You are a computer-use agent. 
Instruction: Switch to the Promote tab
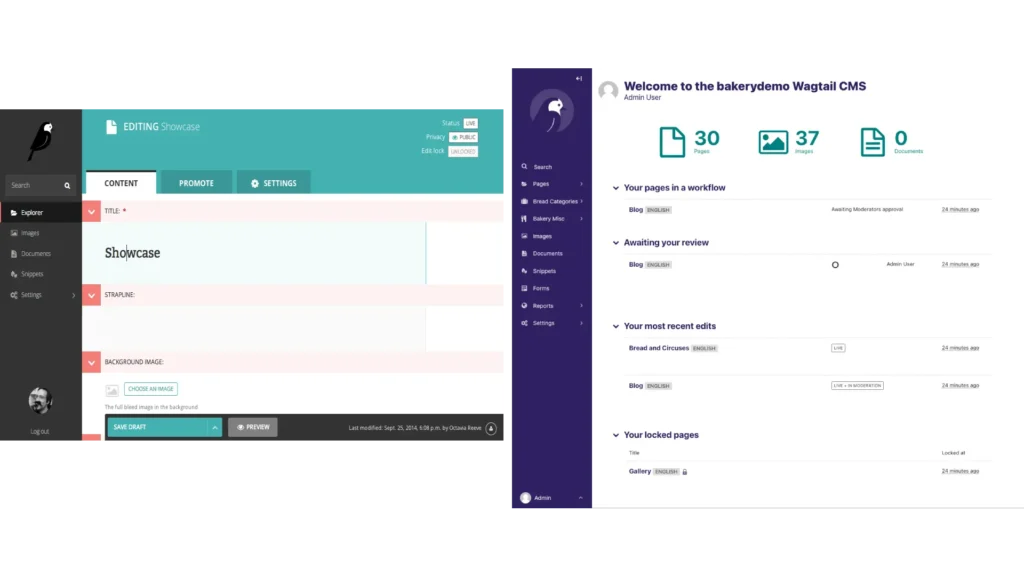click(196, 183)
